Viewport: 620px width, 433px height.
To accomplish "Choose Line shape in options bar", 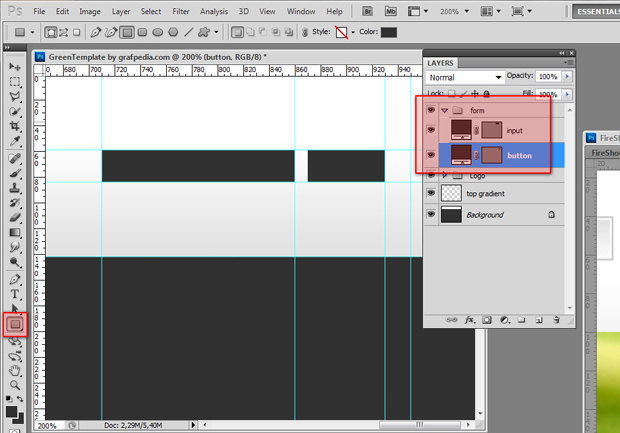I will point(189,32).
